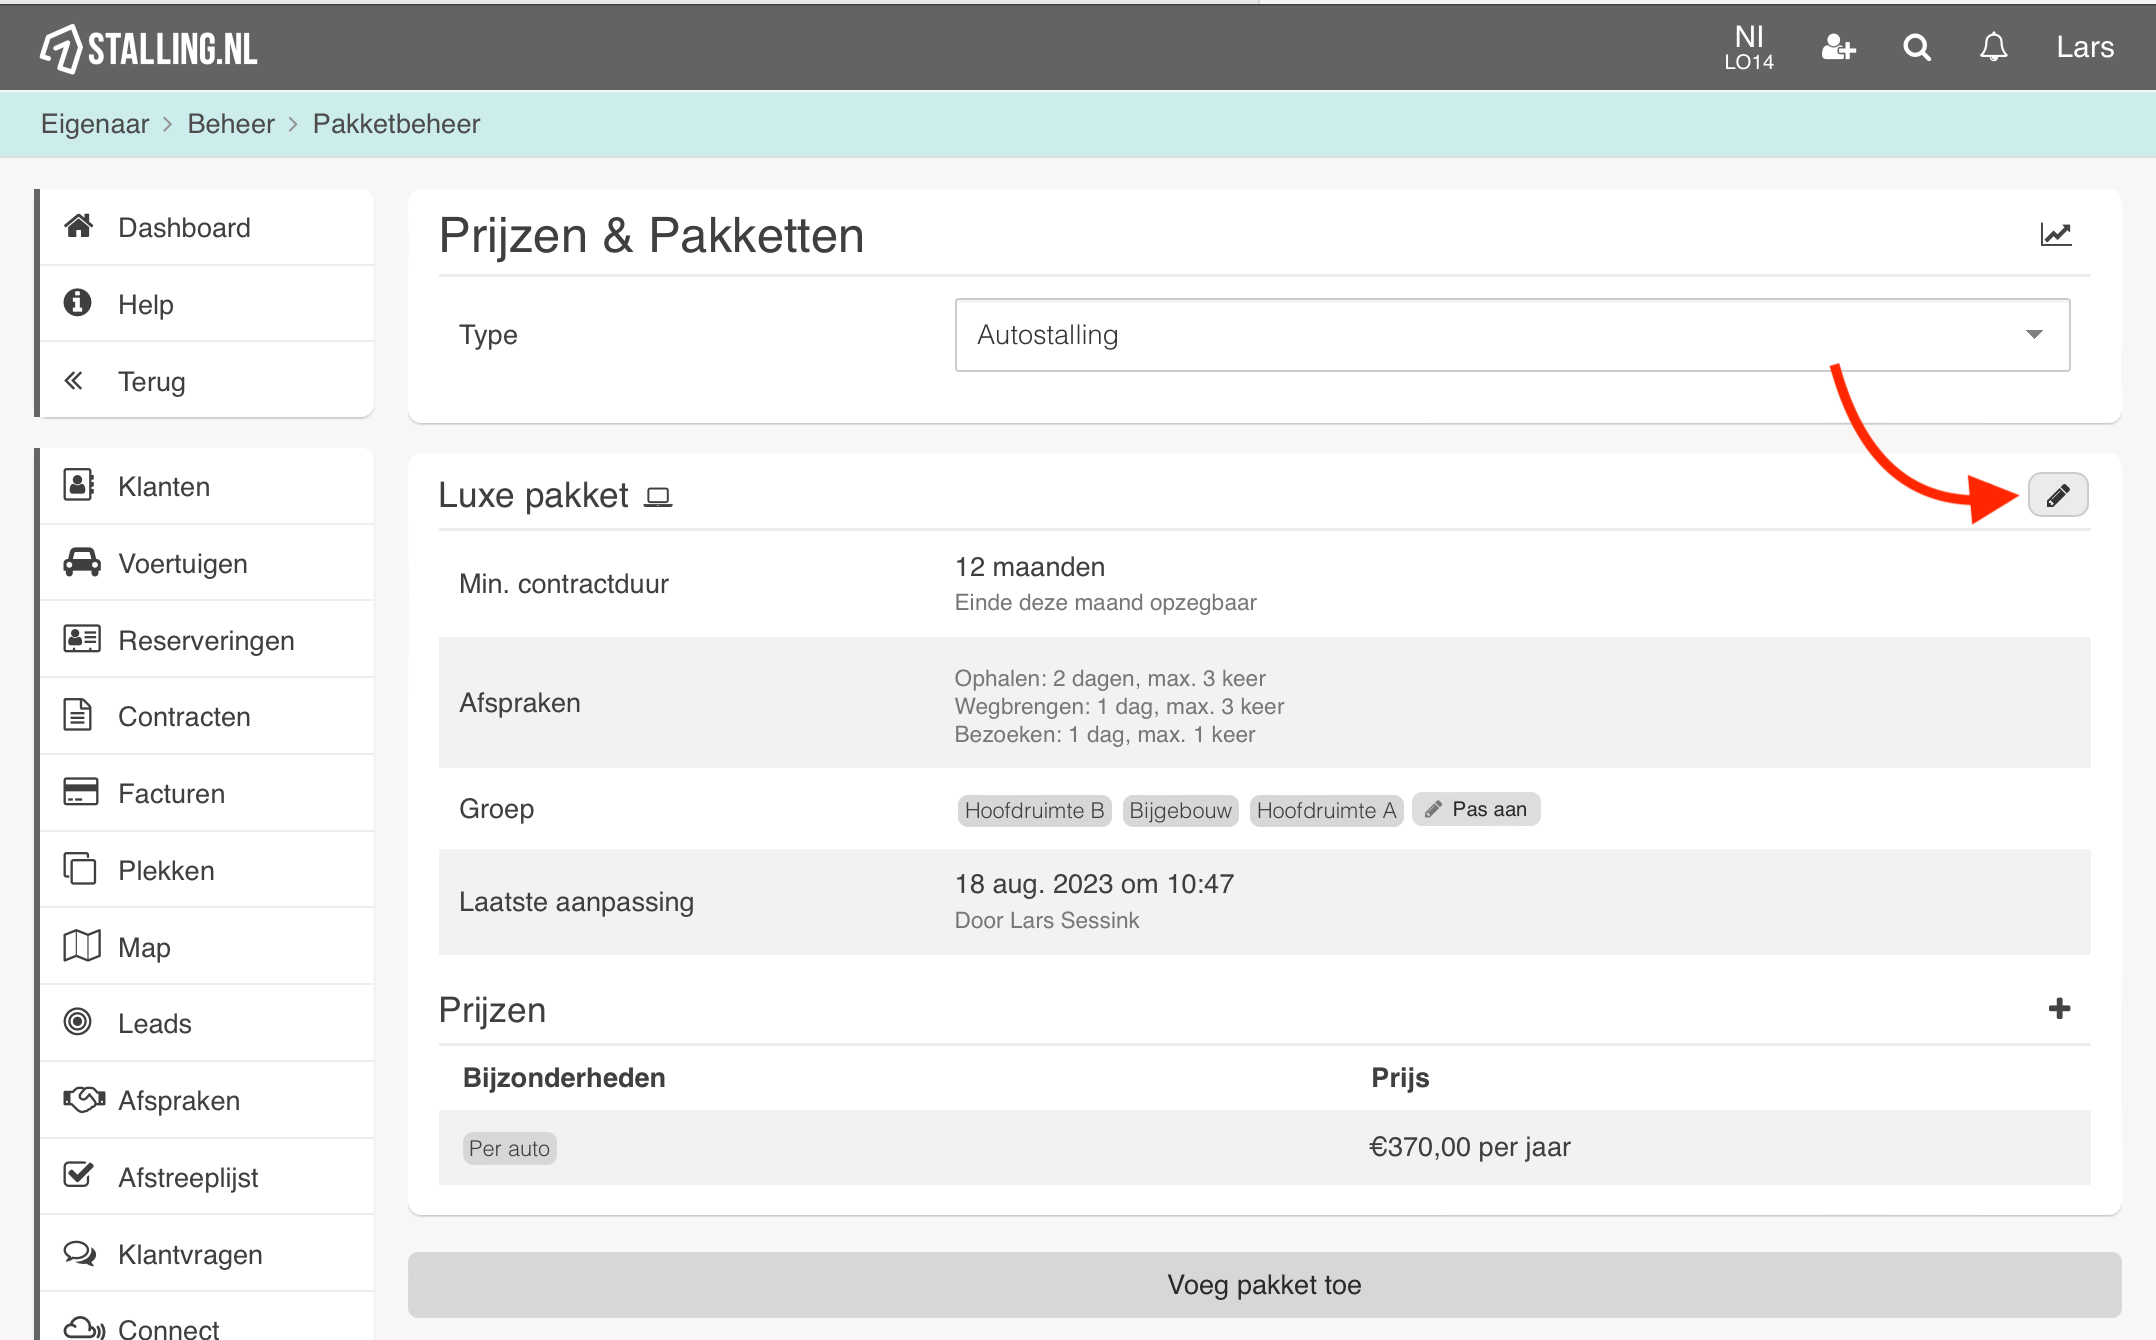Select Afstreeplijst in the sidebar
This screenshot has height=1340, width=2156.
(188, 1177)
